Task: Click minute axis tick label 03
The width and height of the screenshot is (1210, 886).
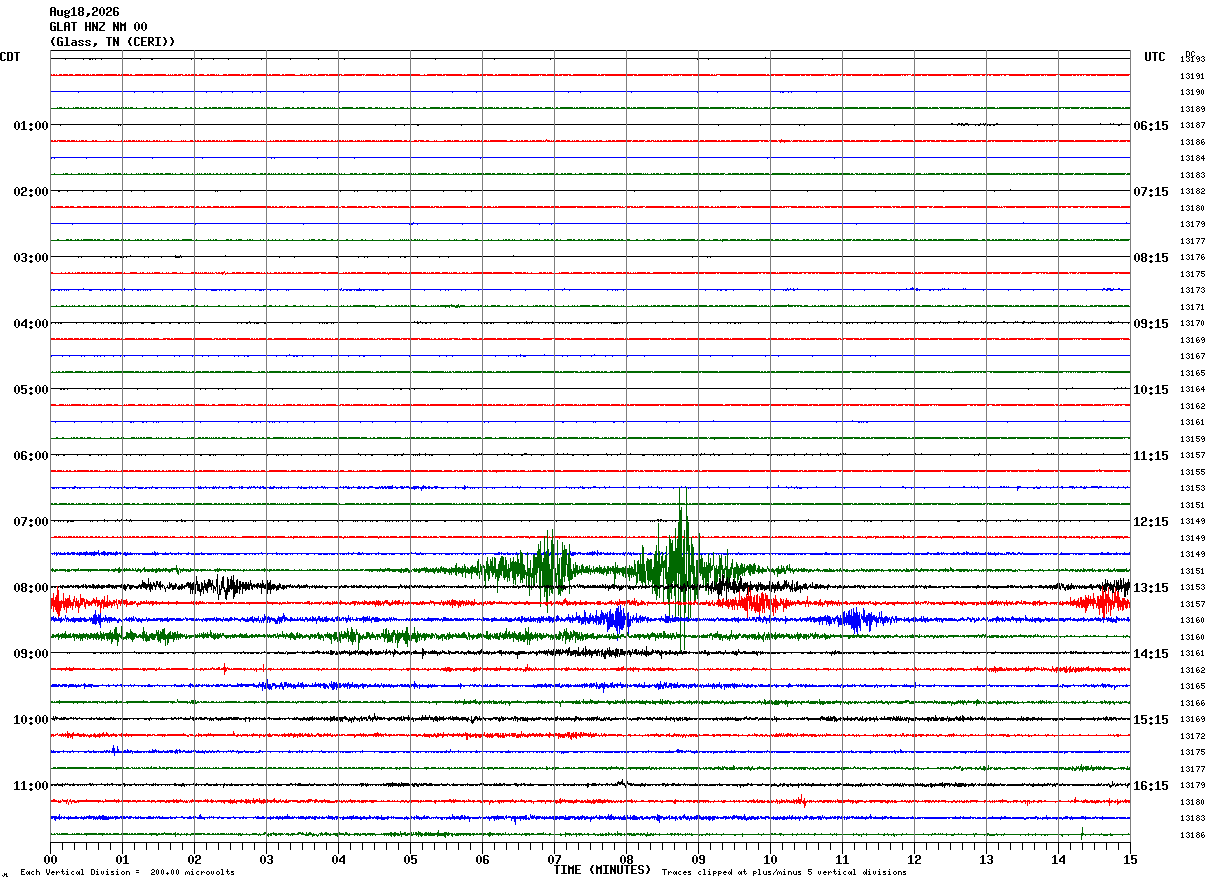Action: click(x=266, y=859)
